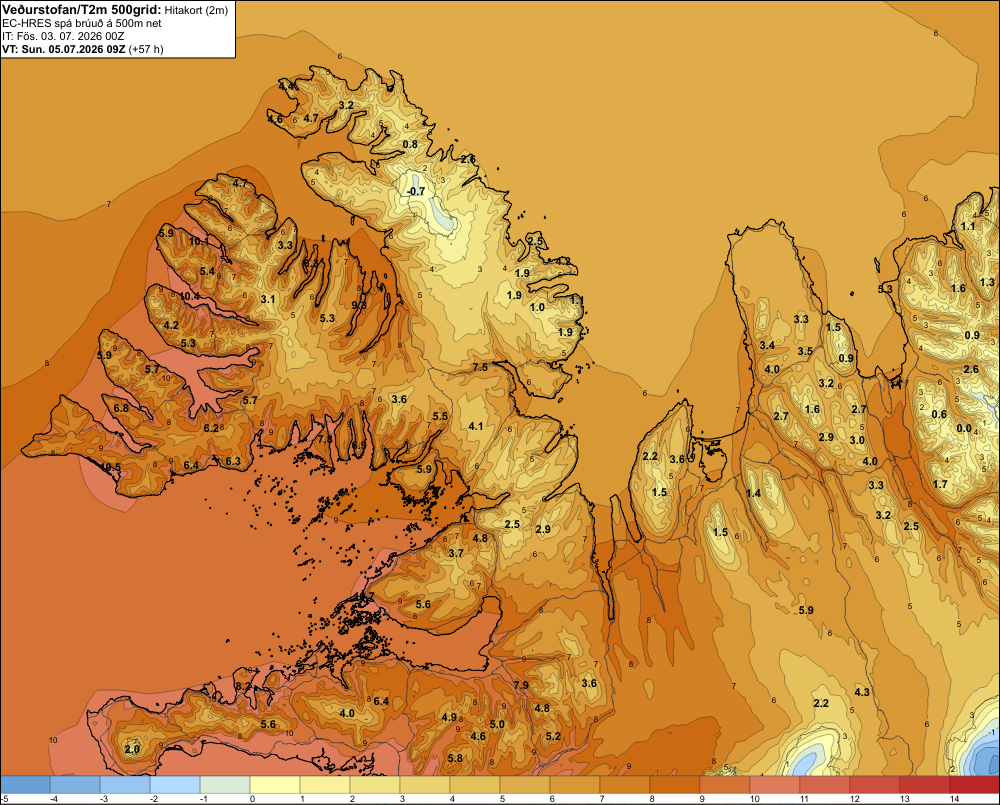This screenshot has height=805, width=1000.
Task: Pick the legend color between -2 and -1
Action: (175, 784)
